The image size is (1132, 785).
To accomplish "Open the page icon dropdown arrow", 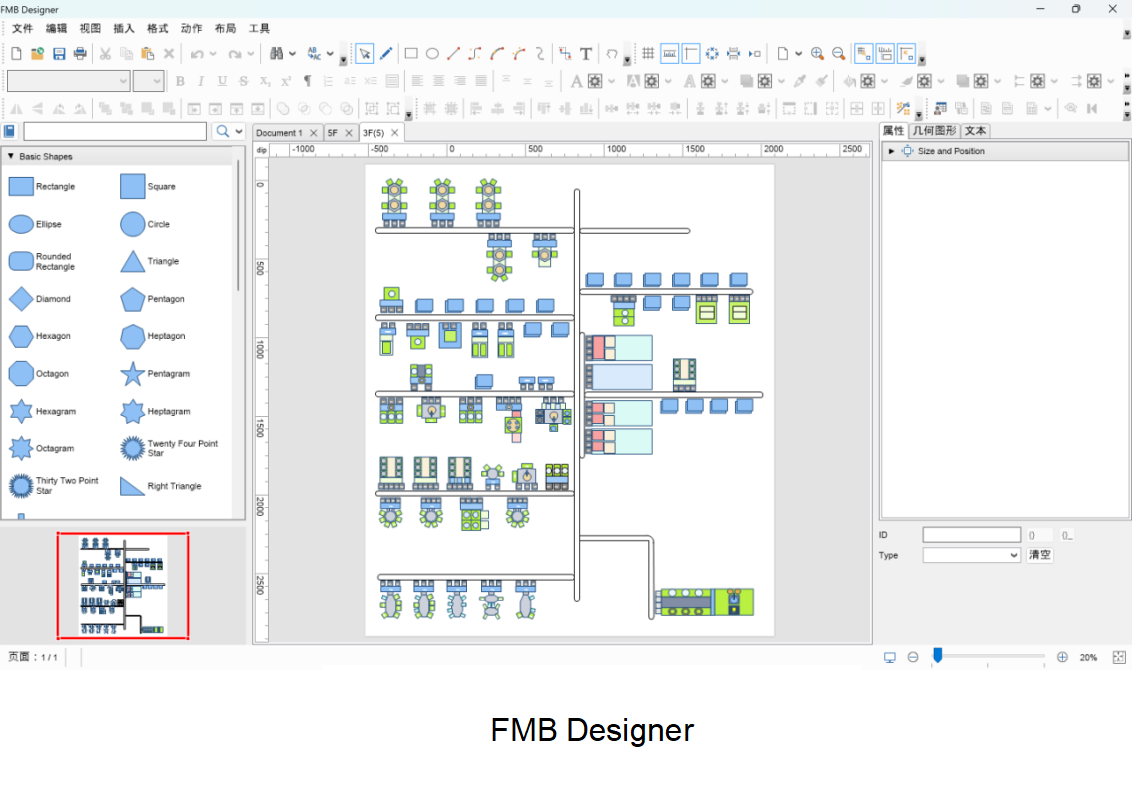I will click(798, 53).
